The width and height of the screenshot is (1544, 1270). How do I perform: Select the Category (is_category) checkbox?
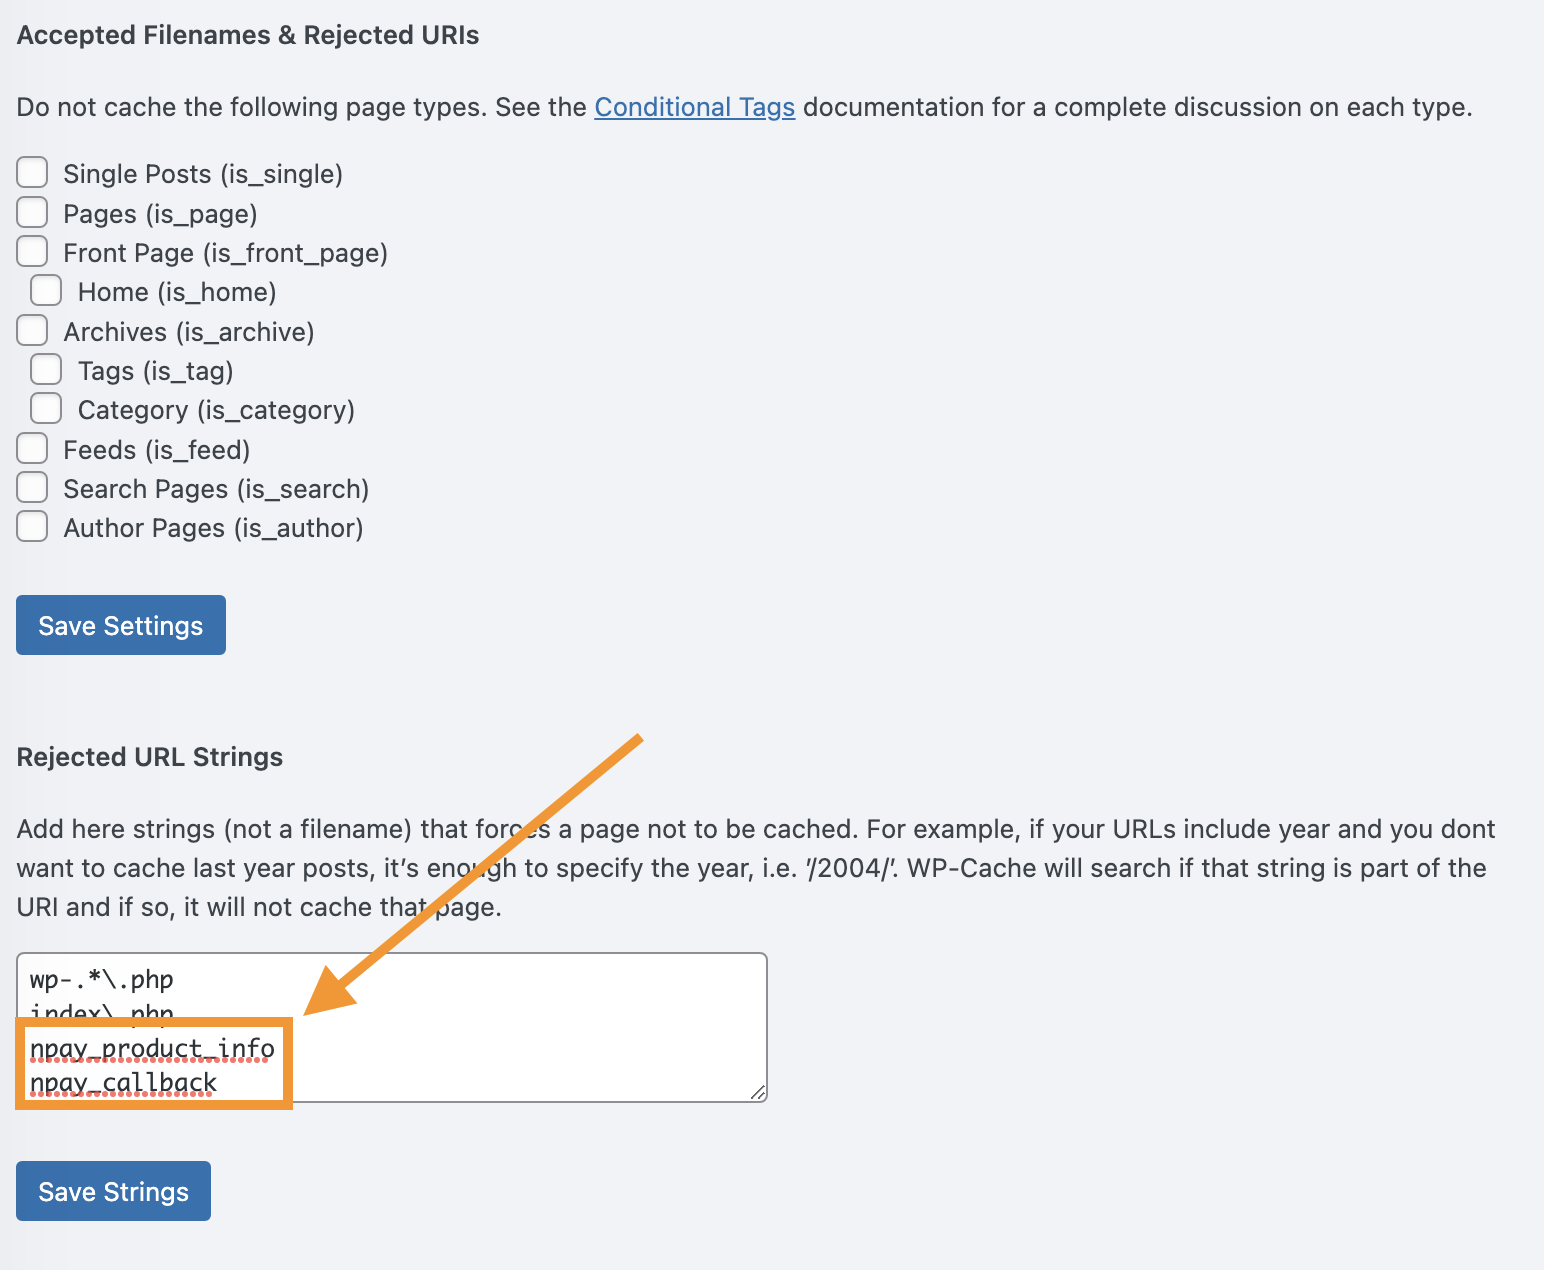pos(46,408)
